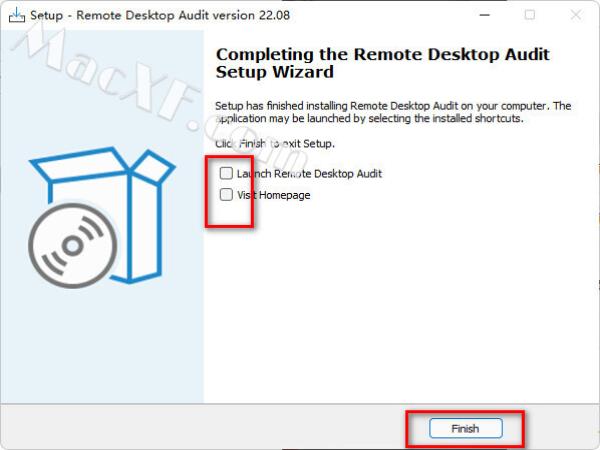Minimize the Setup window

(485, 15)
